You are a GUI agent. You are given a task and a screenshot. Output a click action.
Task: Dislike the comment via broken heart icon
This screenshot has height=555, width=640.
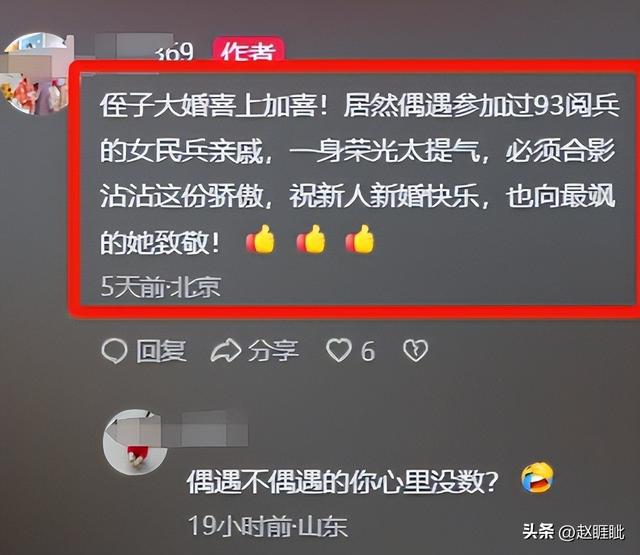click(x=415, y=351)
